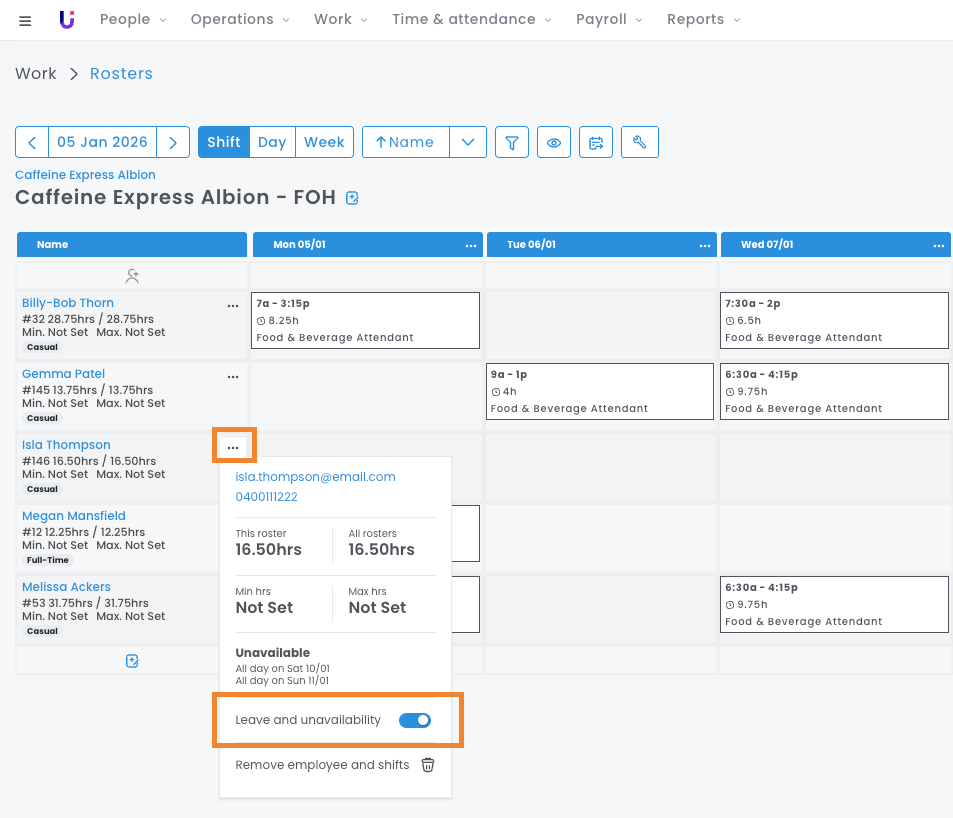Click the trash icon to remove employee
The width and height of the screenshot is (953, 818).
[428, 765]
